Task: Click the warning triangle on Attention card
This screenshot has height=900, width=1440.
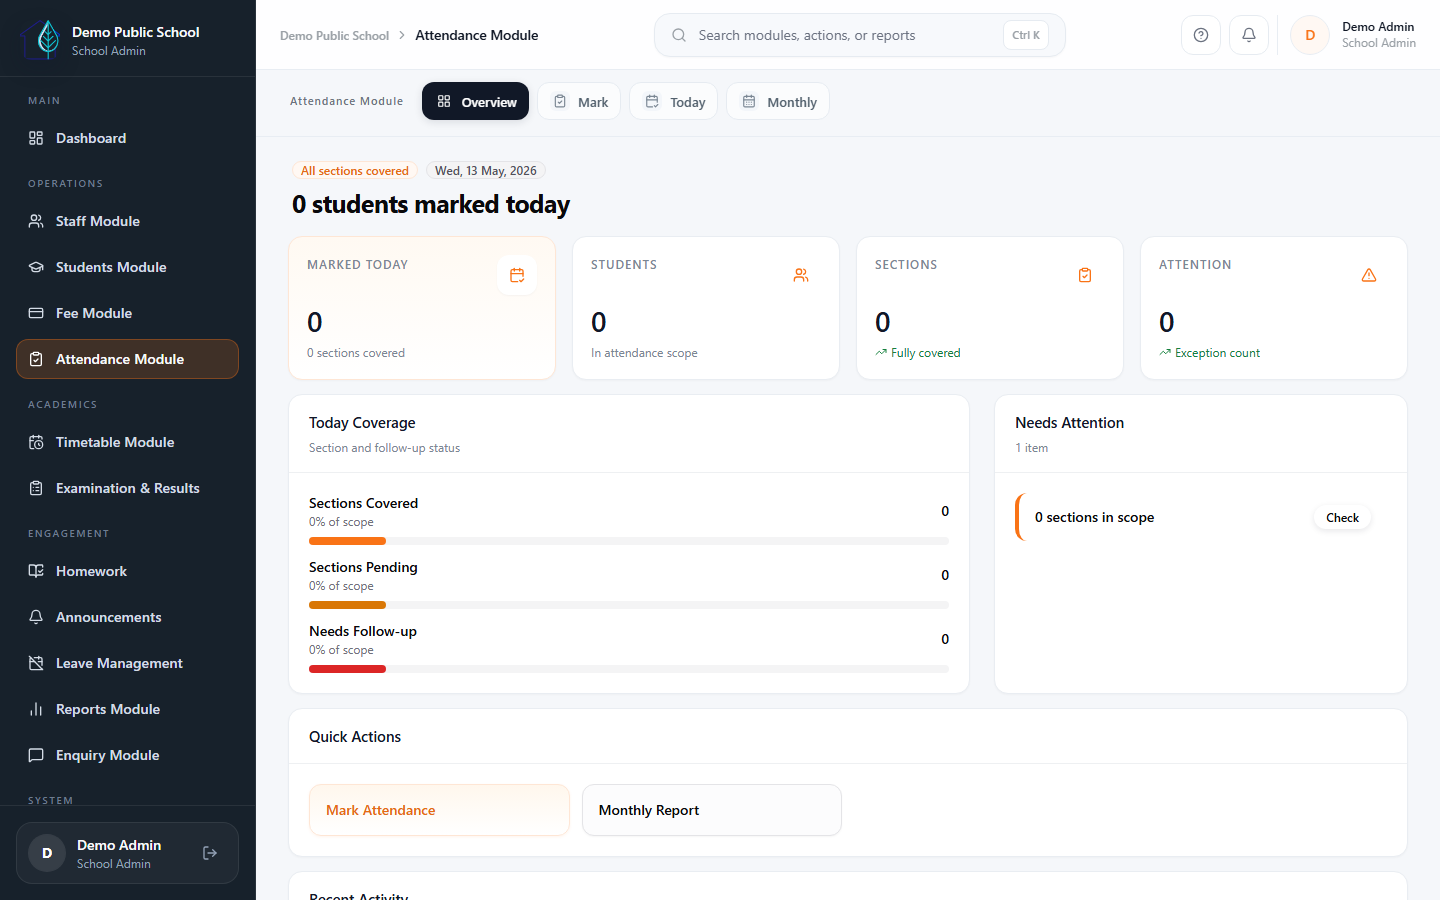Action: coord(1369,275)
